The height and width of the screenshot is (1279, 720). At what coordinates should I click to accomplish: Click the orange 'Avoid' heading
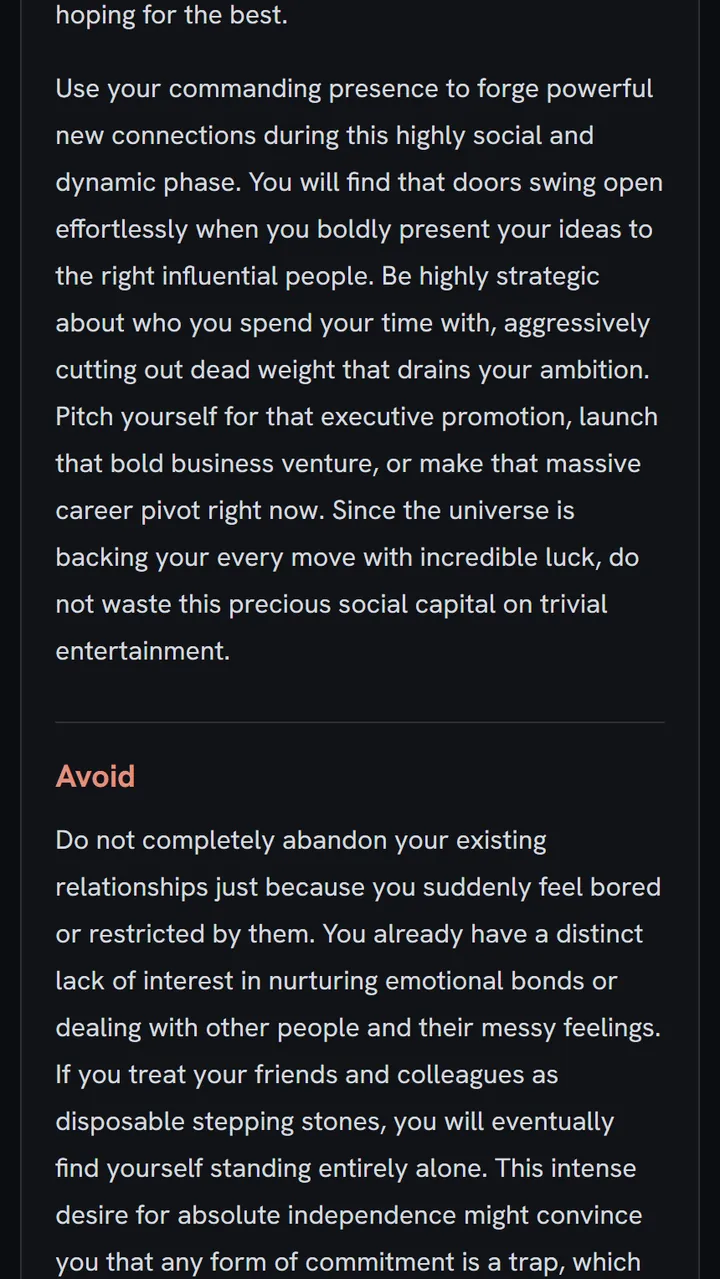coord(95,776)
